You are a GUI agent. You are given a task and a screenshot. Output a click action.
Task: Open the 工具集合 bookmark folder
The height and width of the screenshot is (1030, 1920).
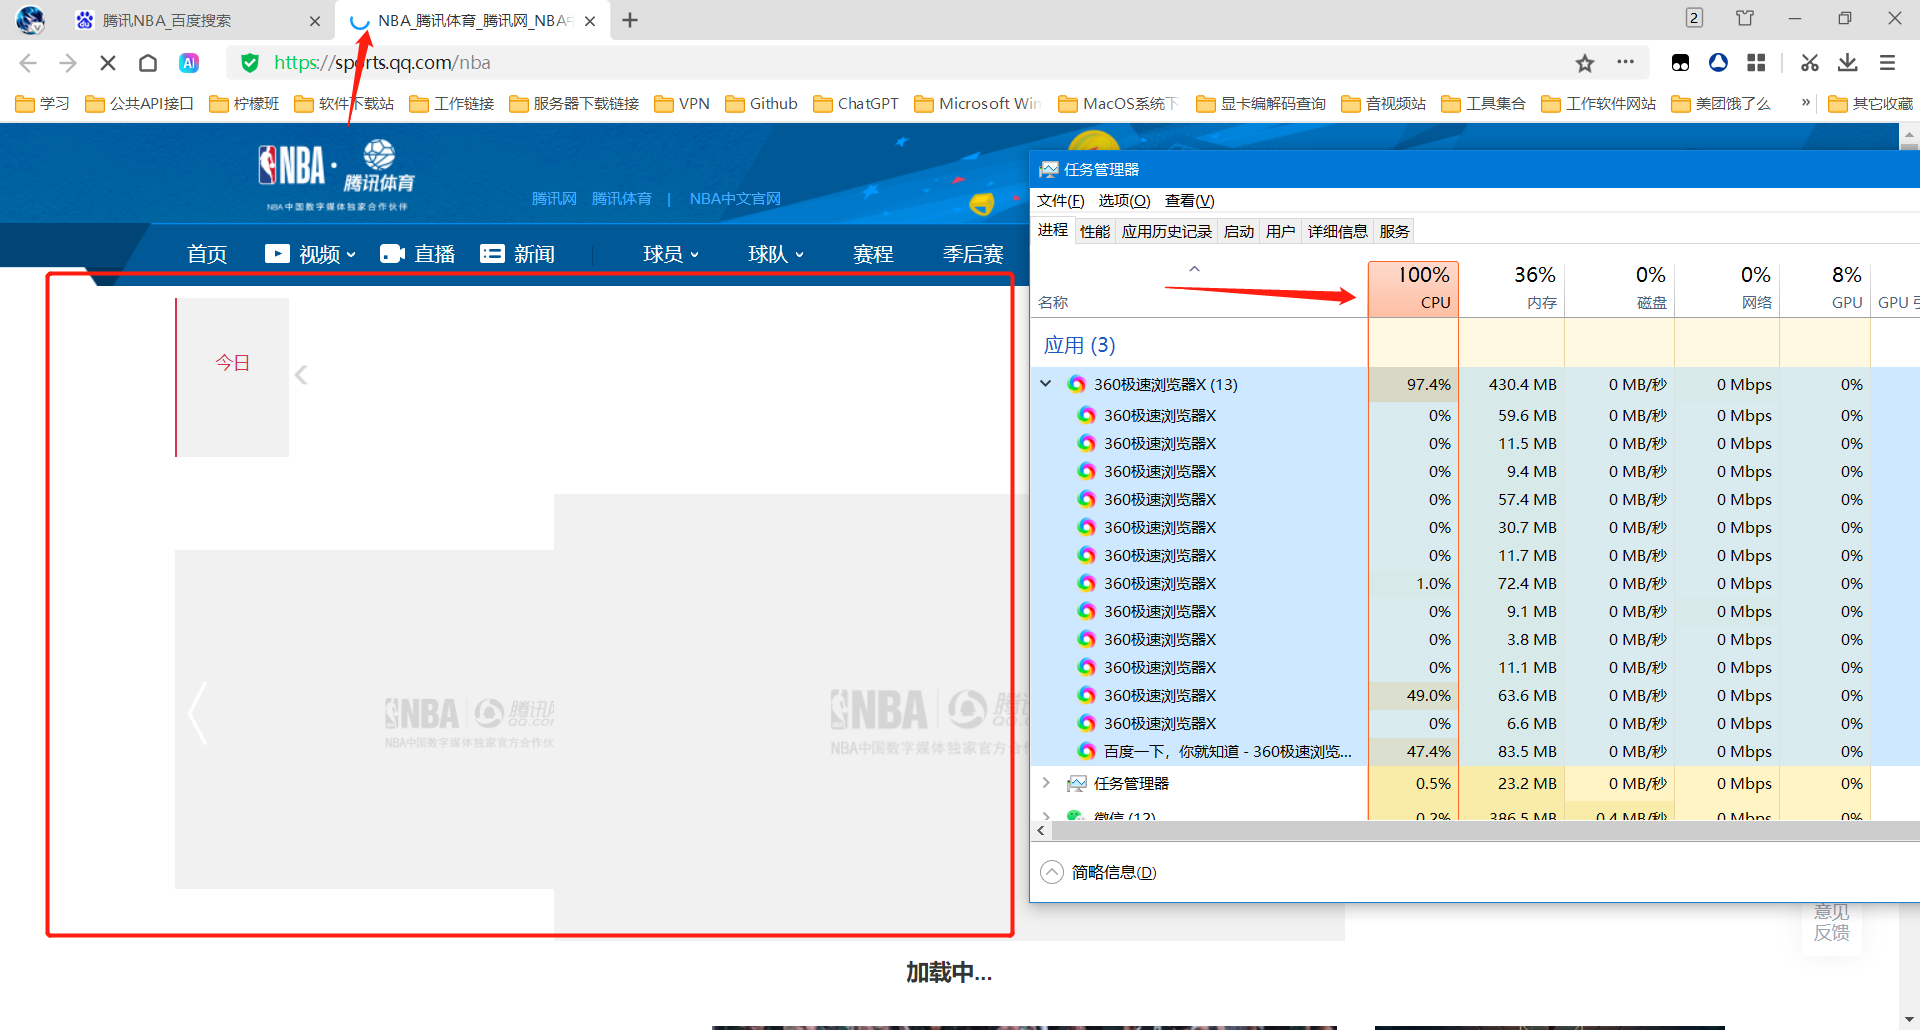pyautogui.click(x=1483, y=104)
